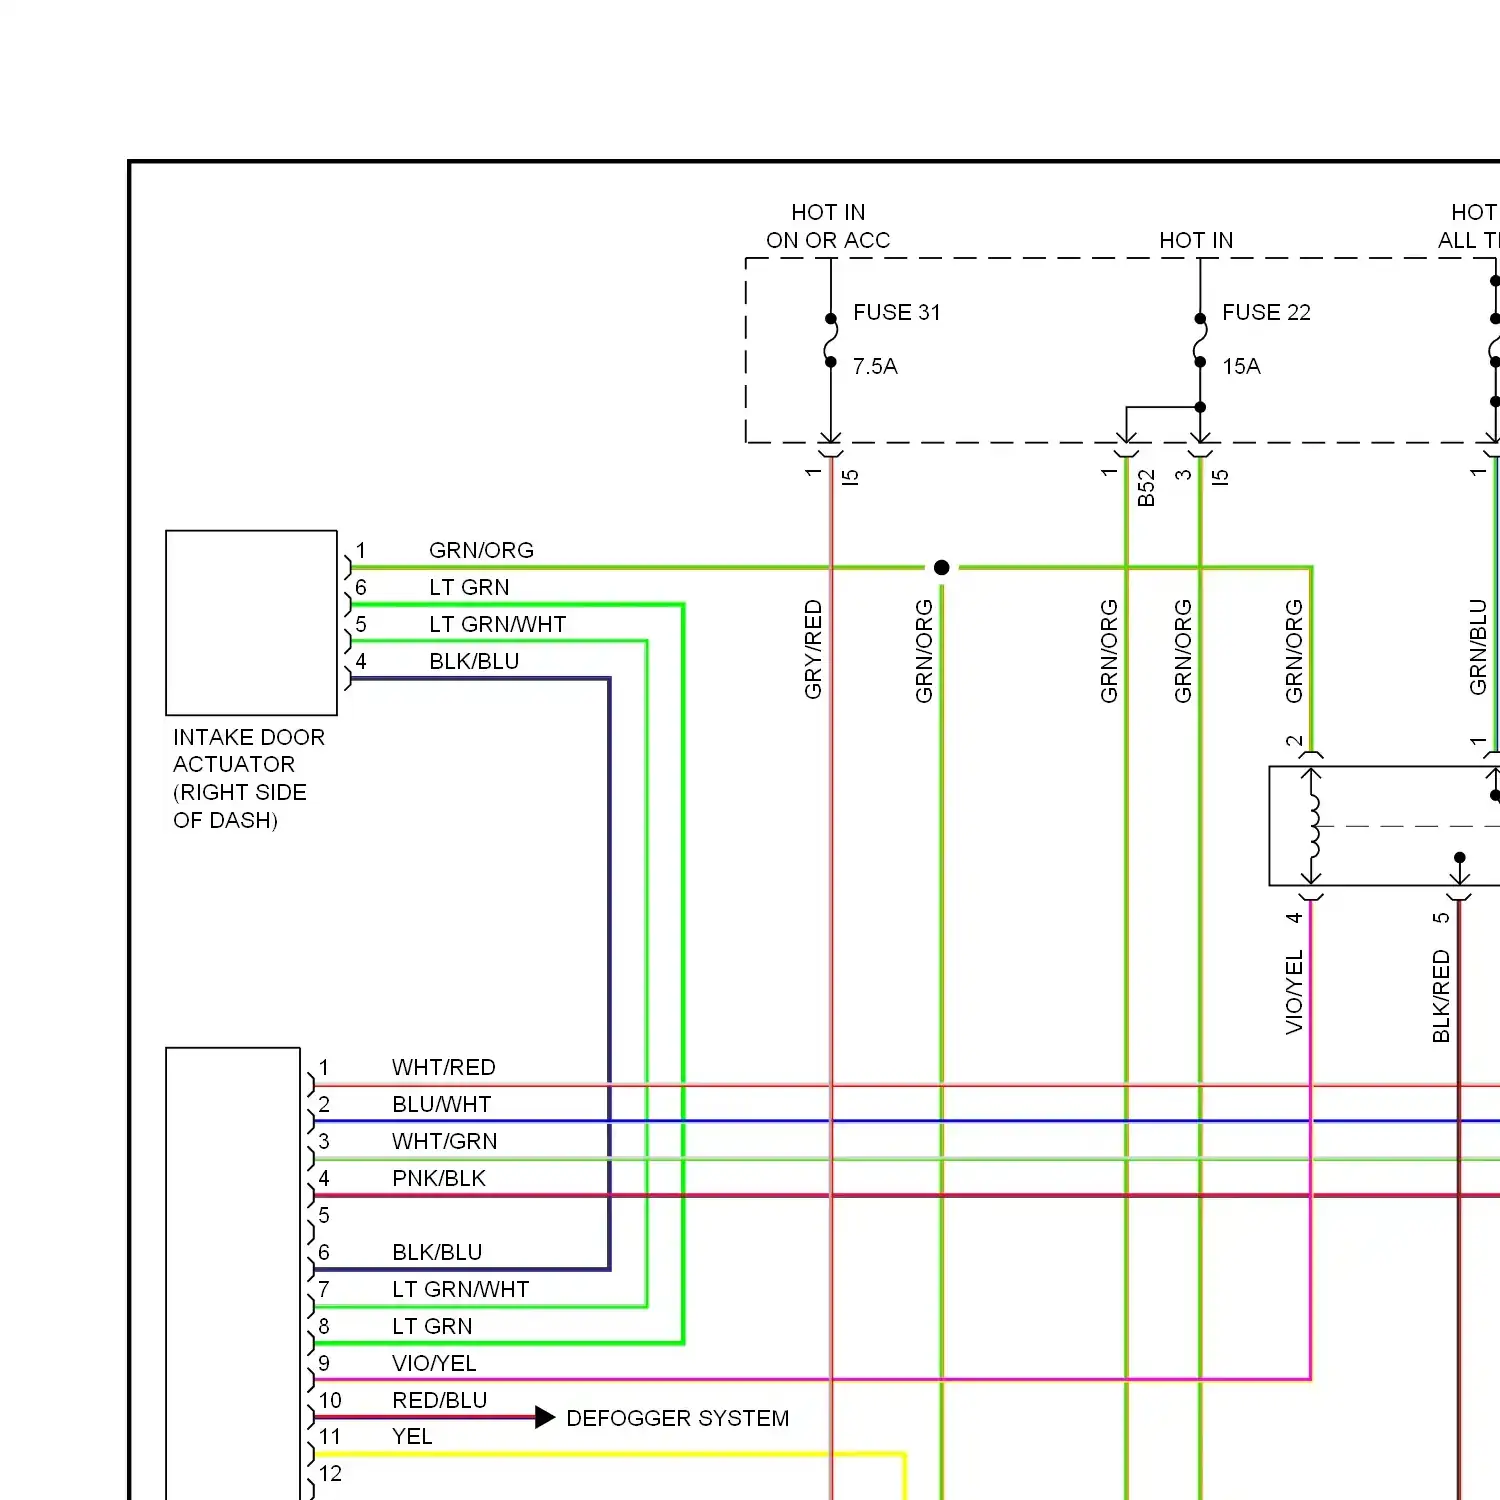Click the FUSE 31 label
Viewport: 1500px width, 1500px height.
[896, 312]
